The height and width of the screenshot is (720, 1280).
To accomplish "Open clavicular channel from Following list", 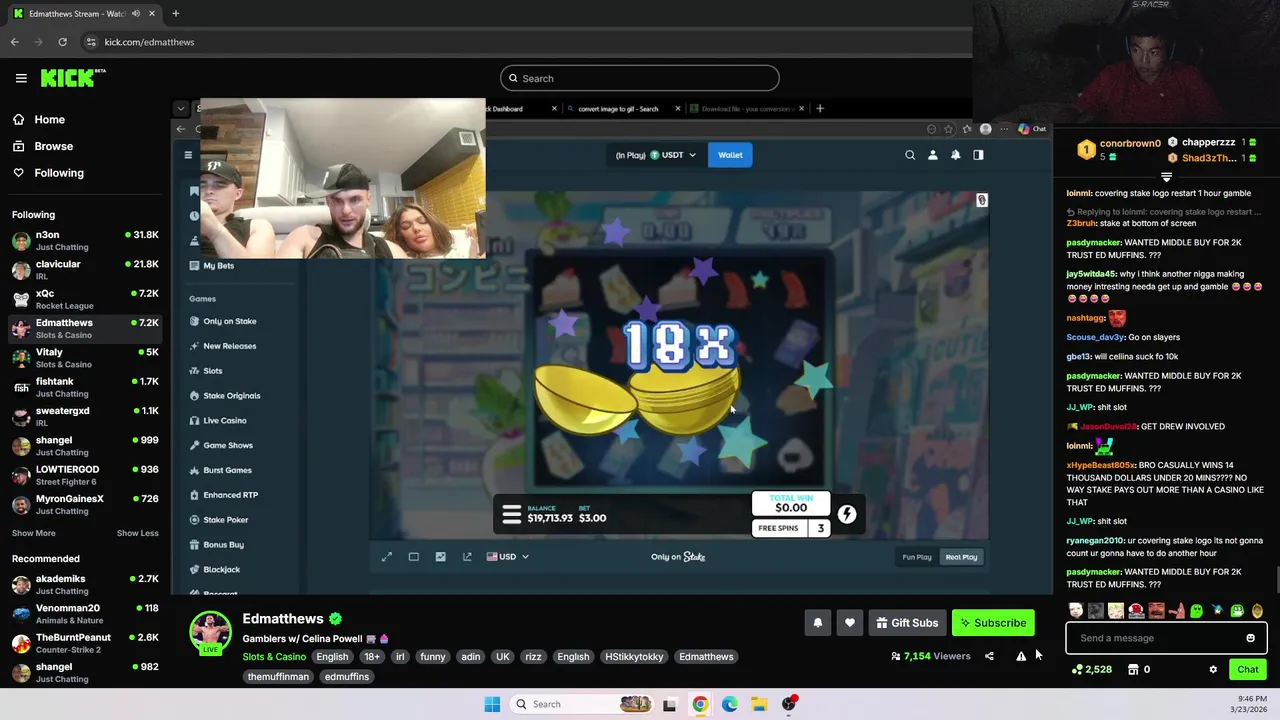I will pos(85,269).
